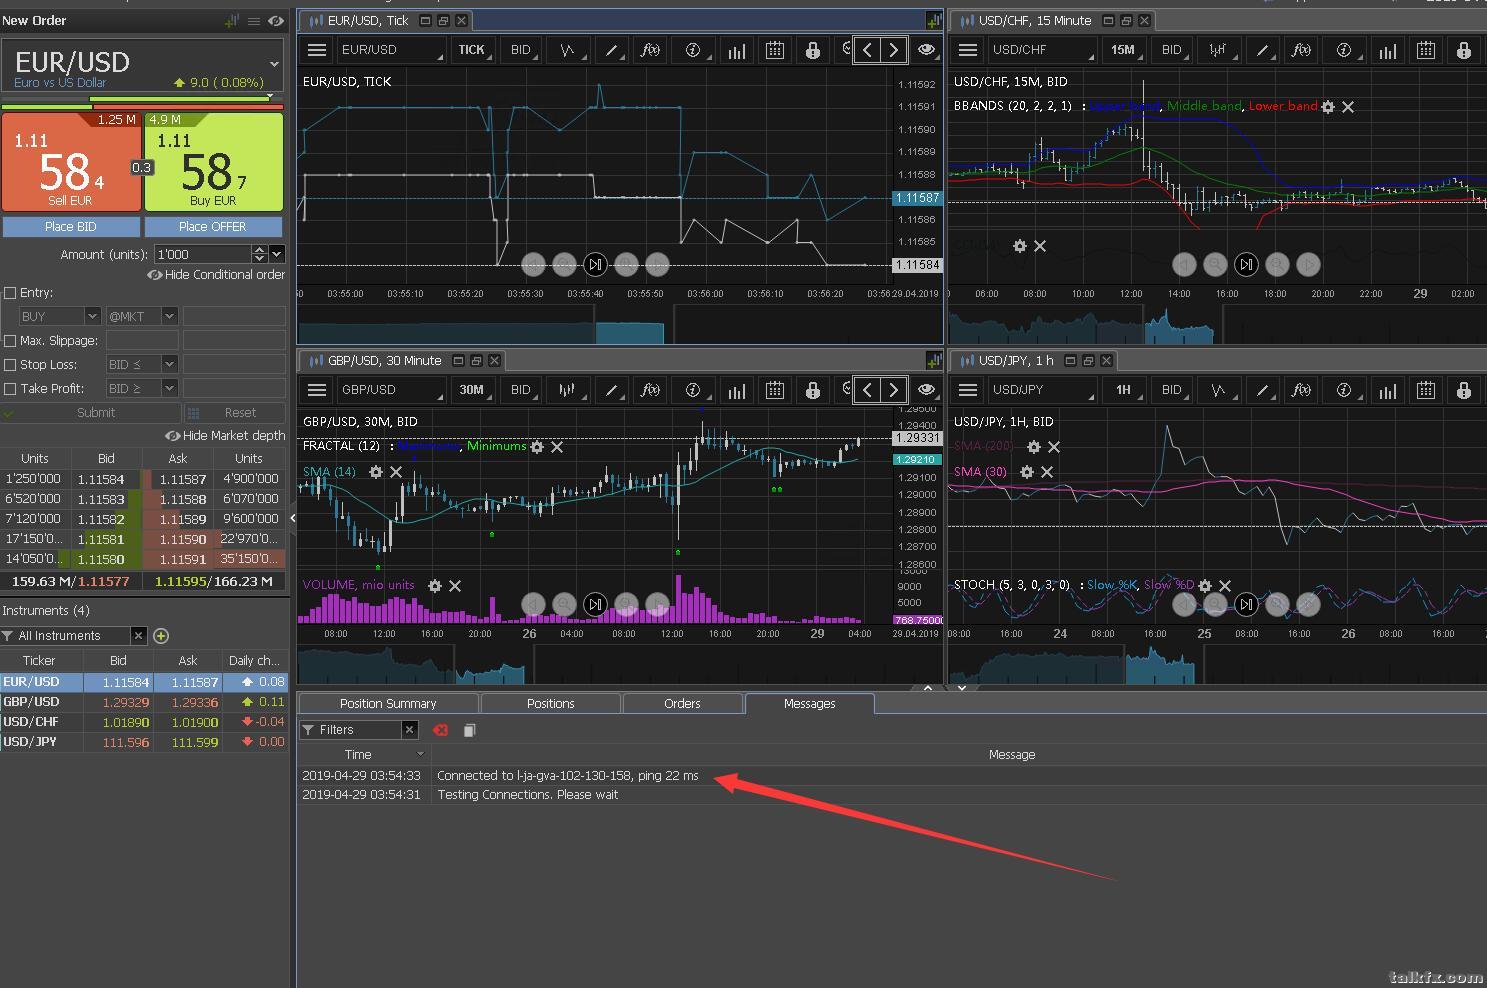This screenshot has width=1487, height=988.
Task: Open the BID side dropdown on EUR/USD chart
Action: point(523,50)
